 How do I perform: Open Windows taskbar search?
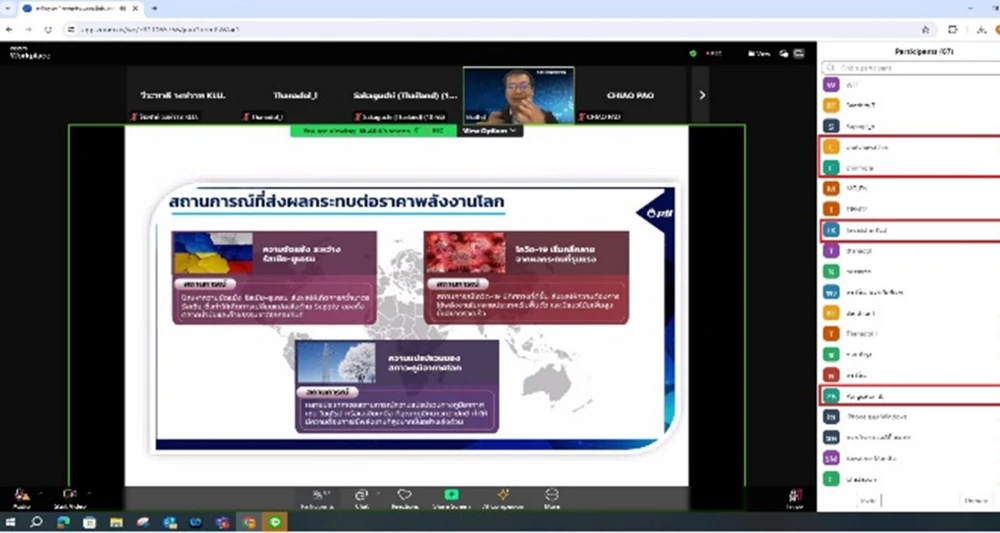[36, 522]
